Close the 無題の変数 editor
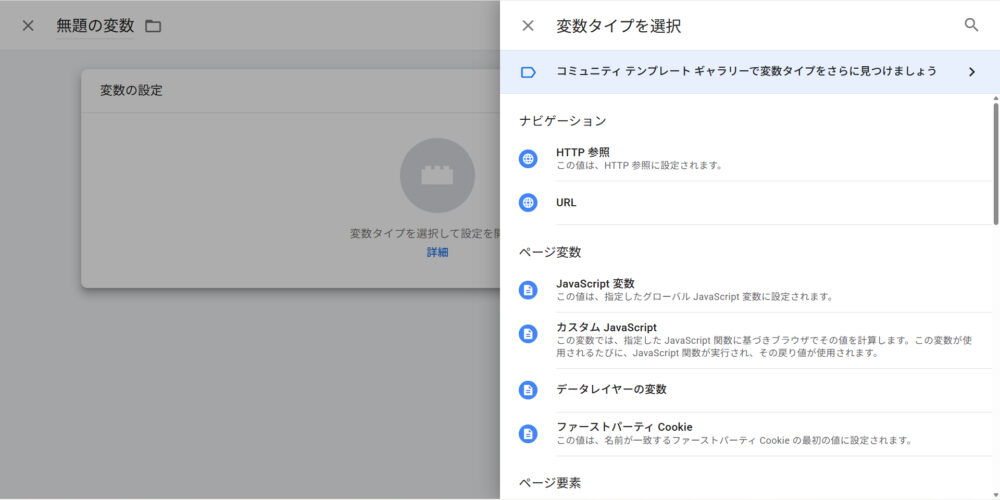The width and height of the screenshot is (1000, 500). (x=28, y=26)
